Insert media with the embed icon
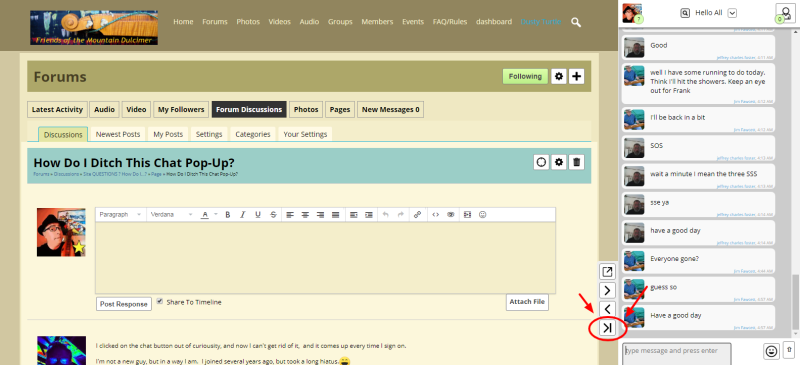800x365 pixels. (x=467, y=215)
